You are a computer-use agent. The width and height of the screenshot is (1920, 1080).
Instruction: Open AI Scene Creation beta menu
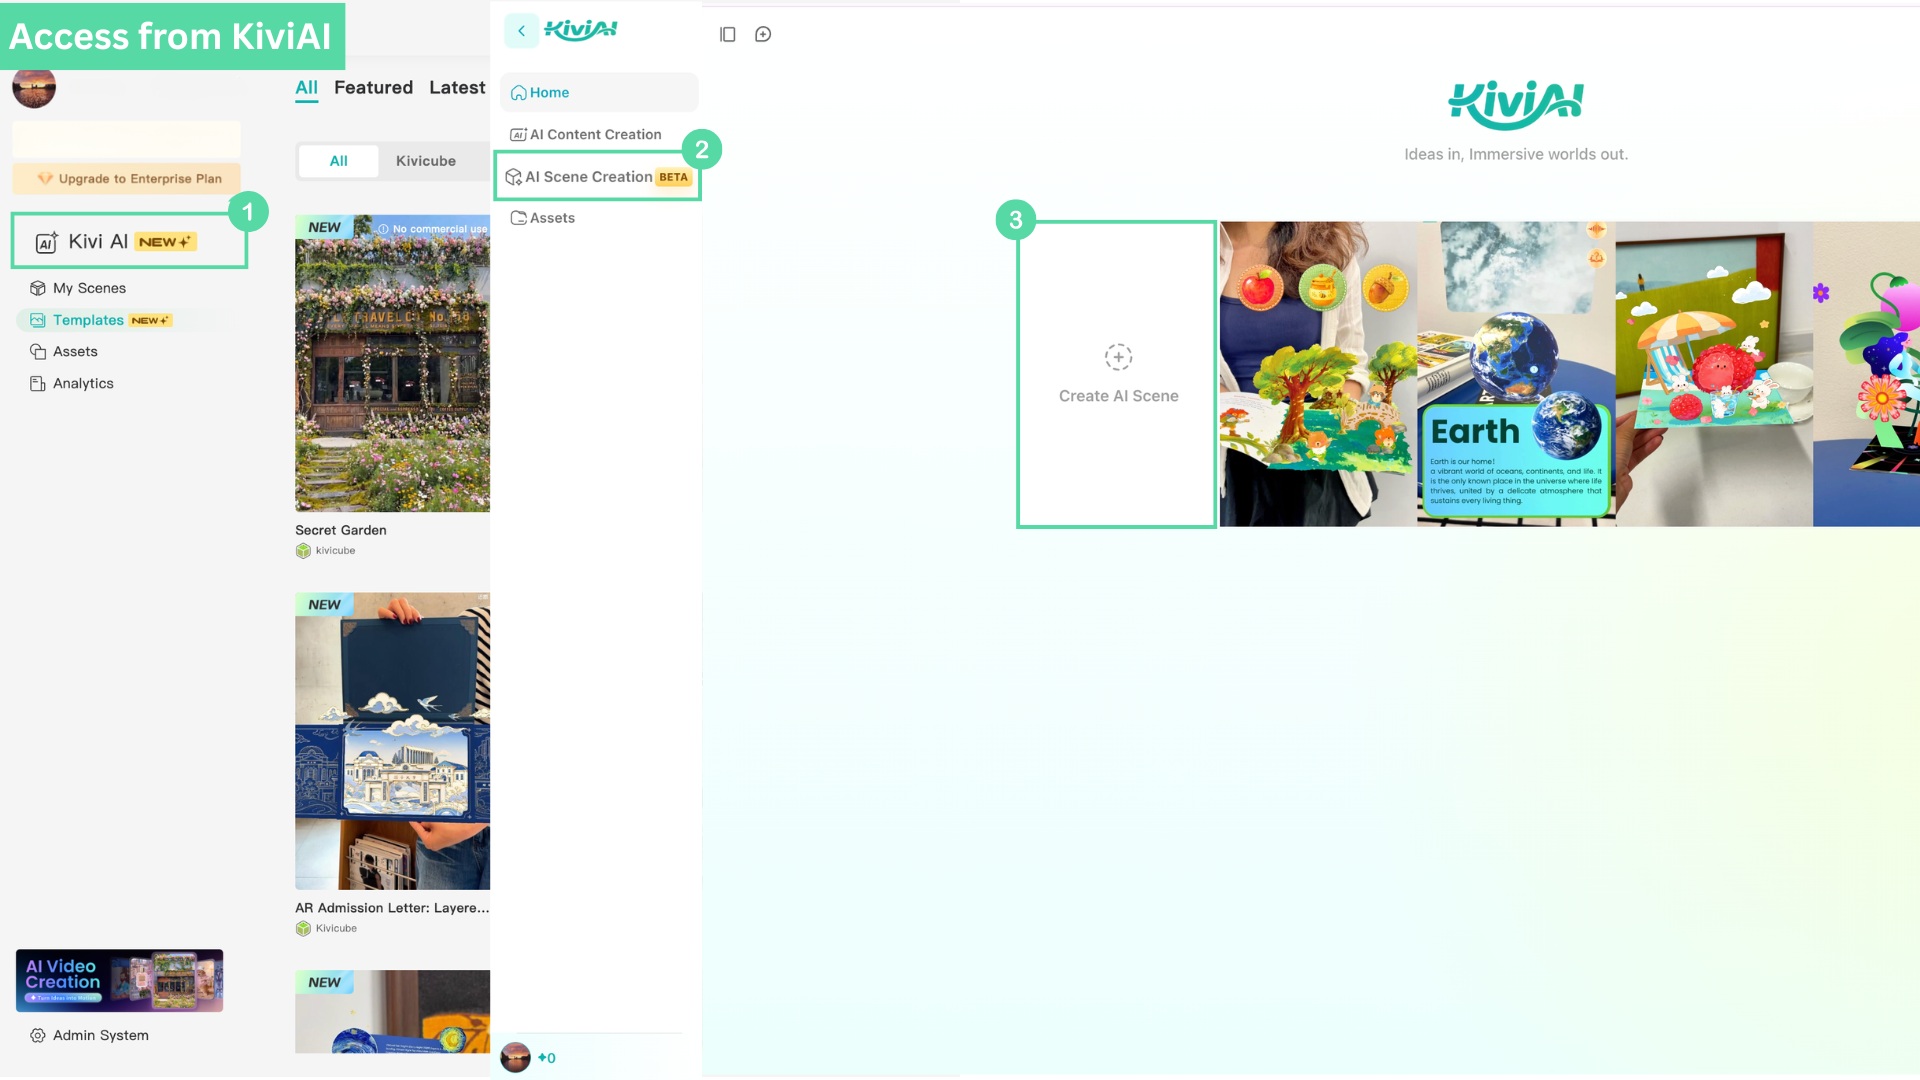(x=598, y=177)
